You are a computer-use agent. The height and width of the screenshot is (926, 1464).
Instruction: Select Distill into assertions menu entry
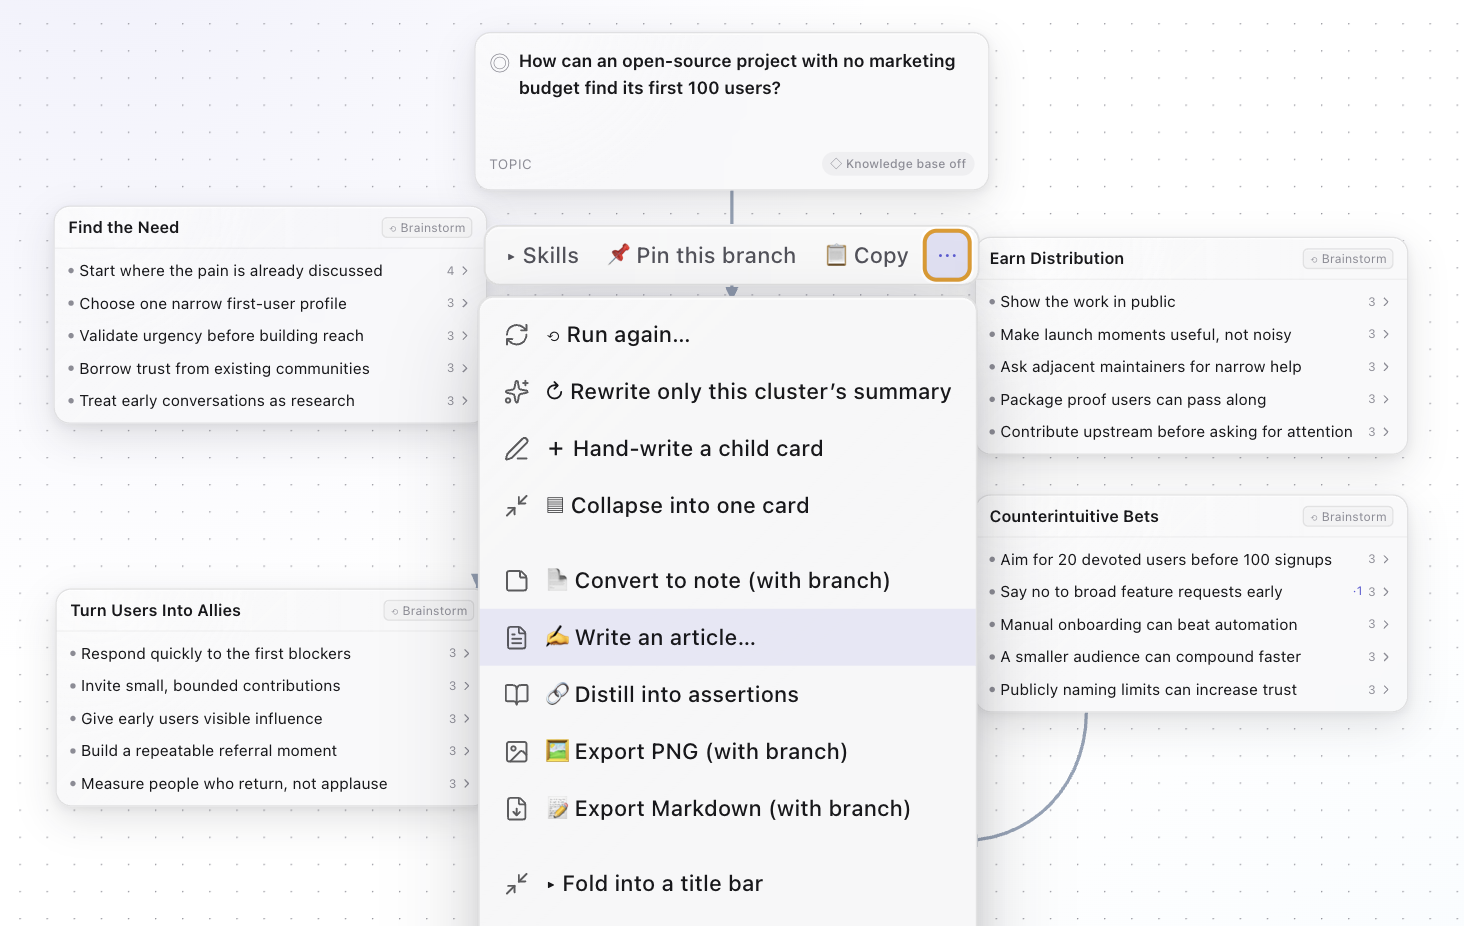pyautogui.click(x=727, y=695)
